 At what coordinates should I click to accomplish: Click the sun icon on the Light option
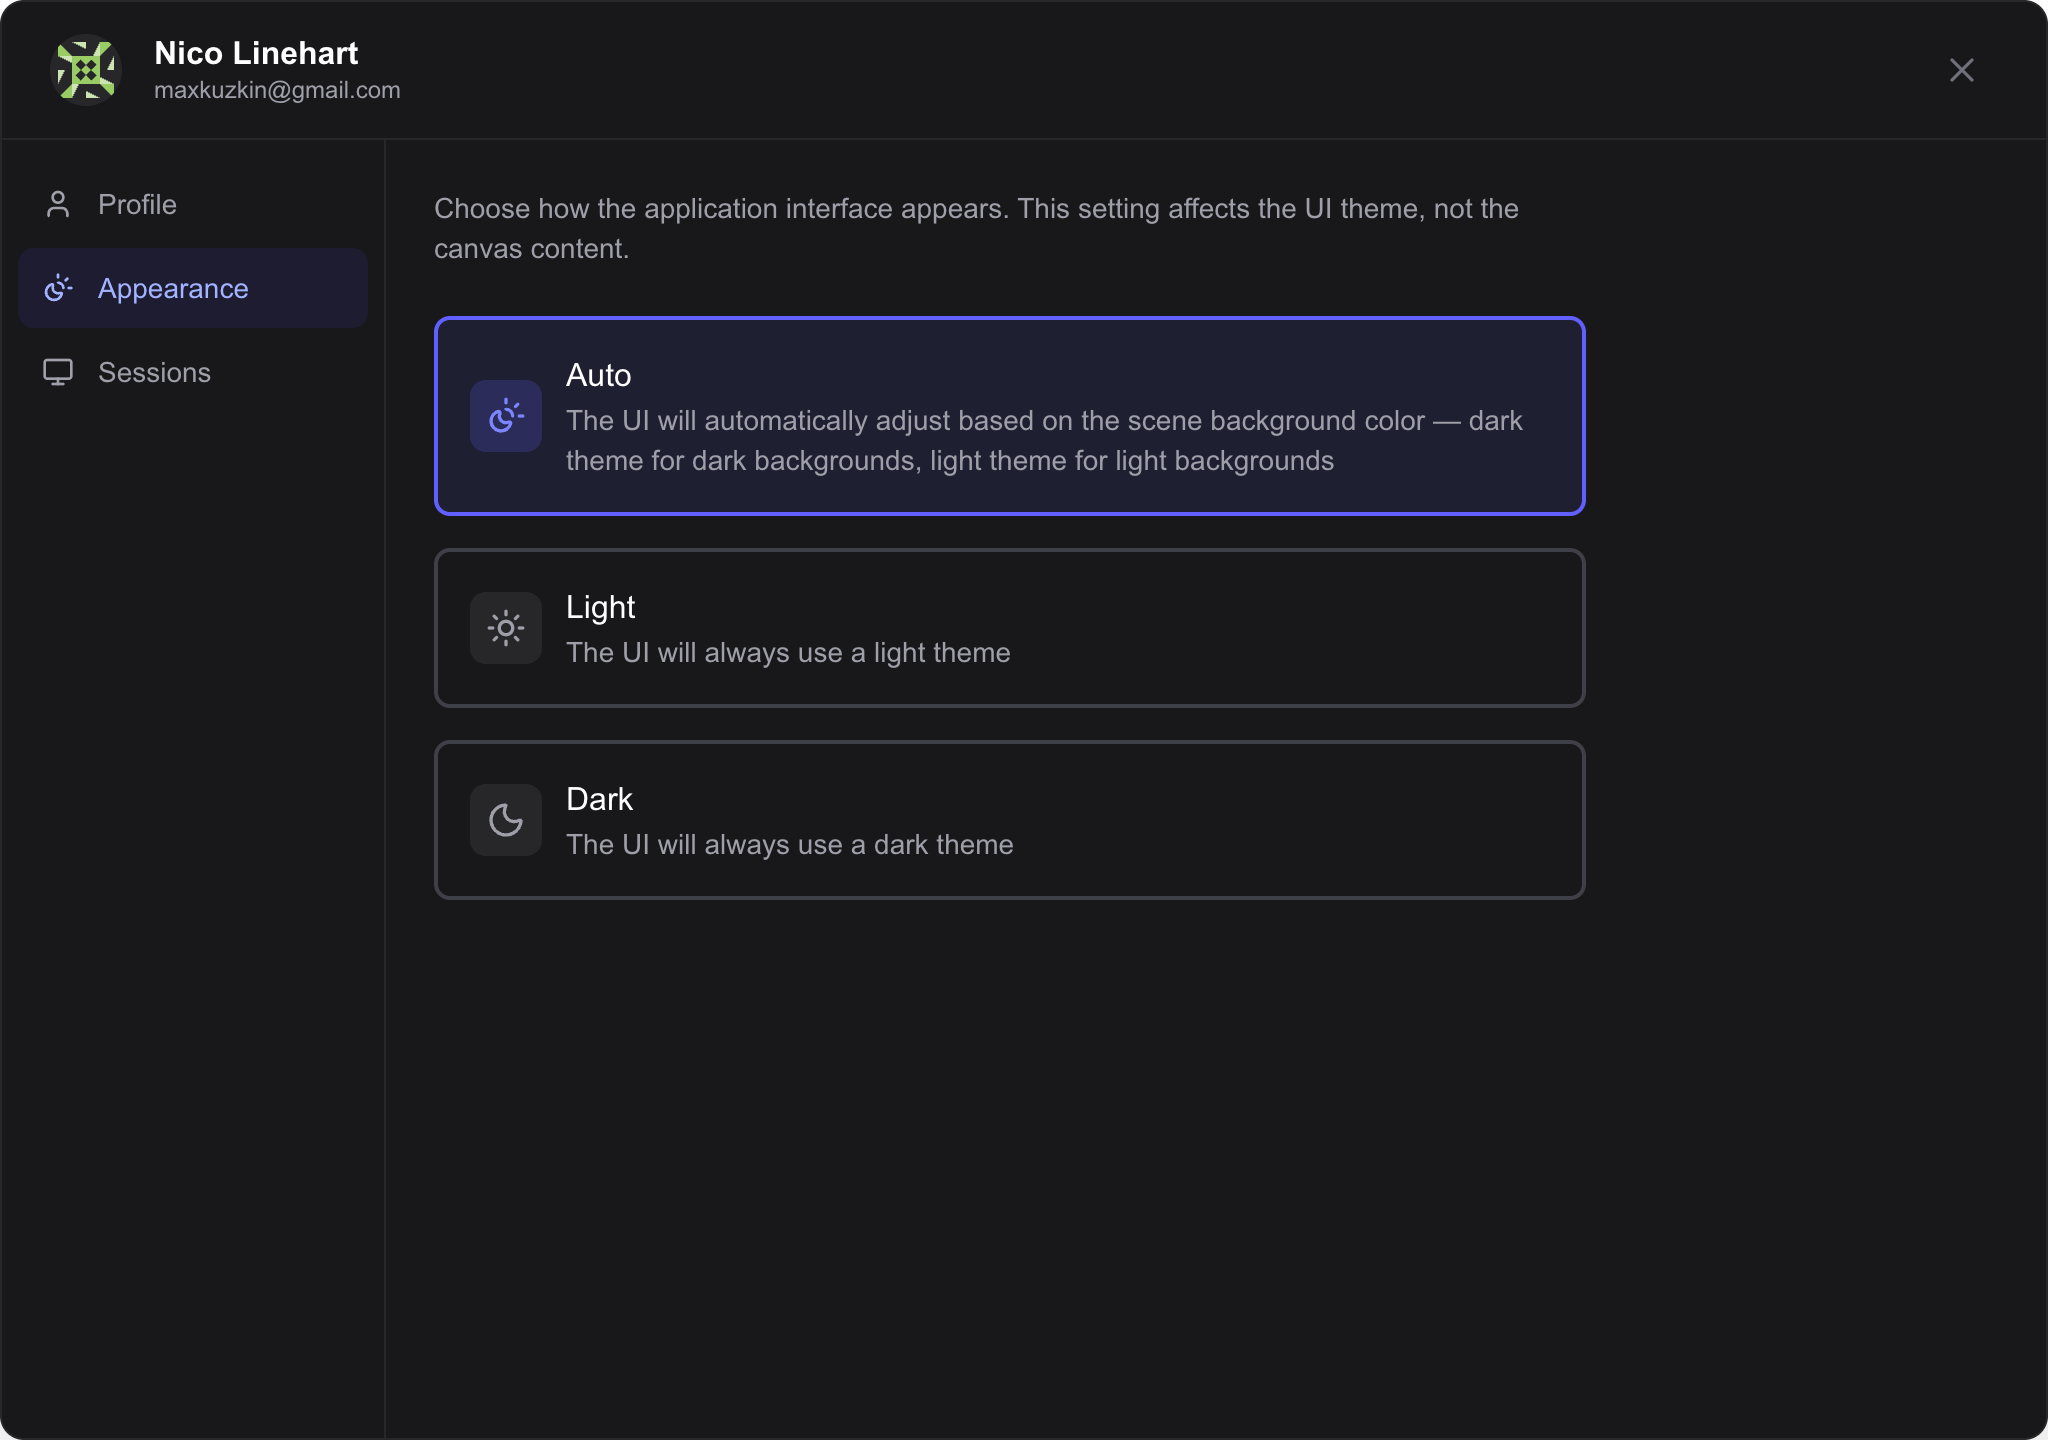(x=506, y=627)
